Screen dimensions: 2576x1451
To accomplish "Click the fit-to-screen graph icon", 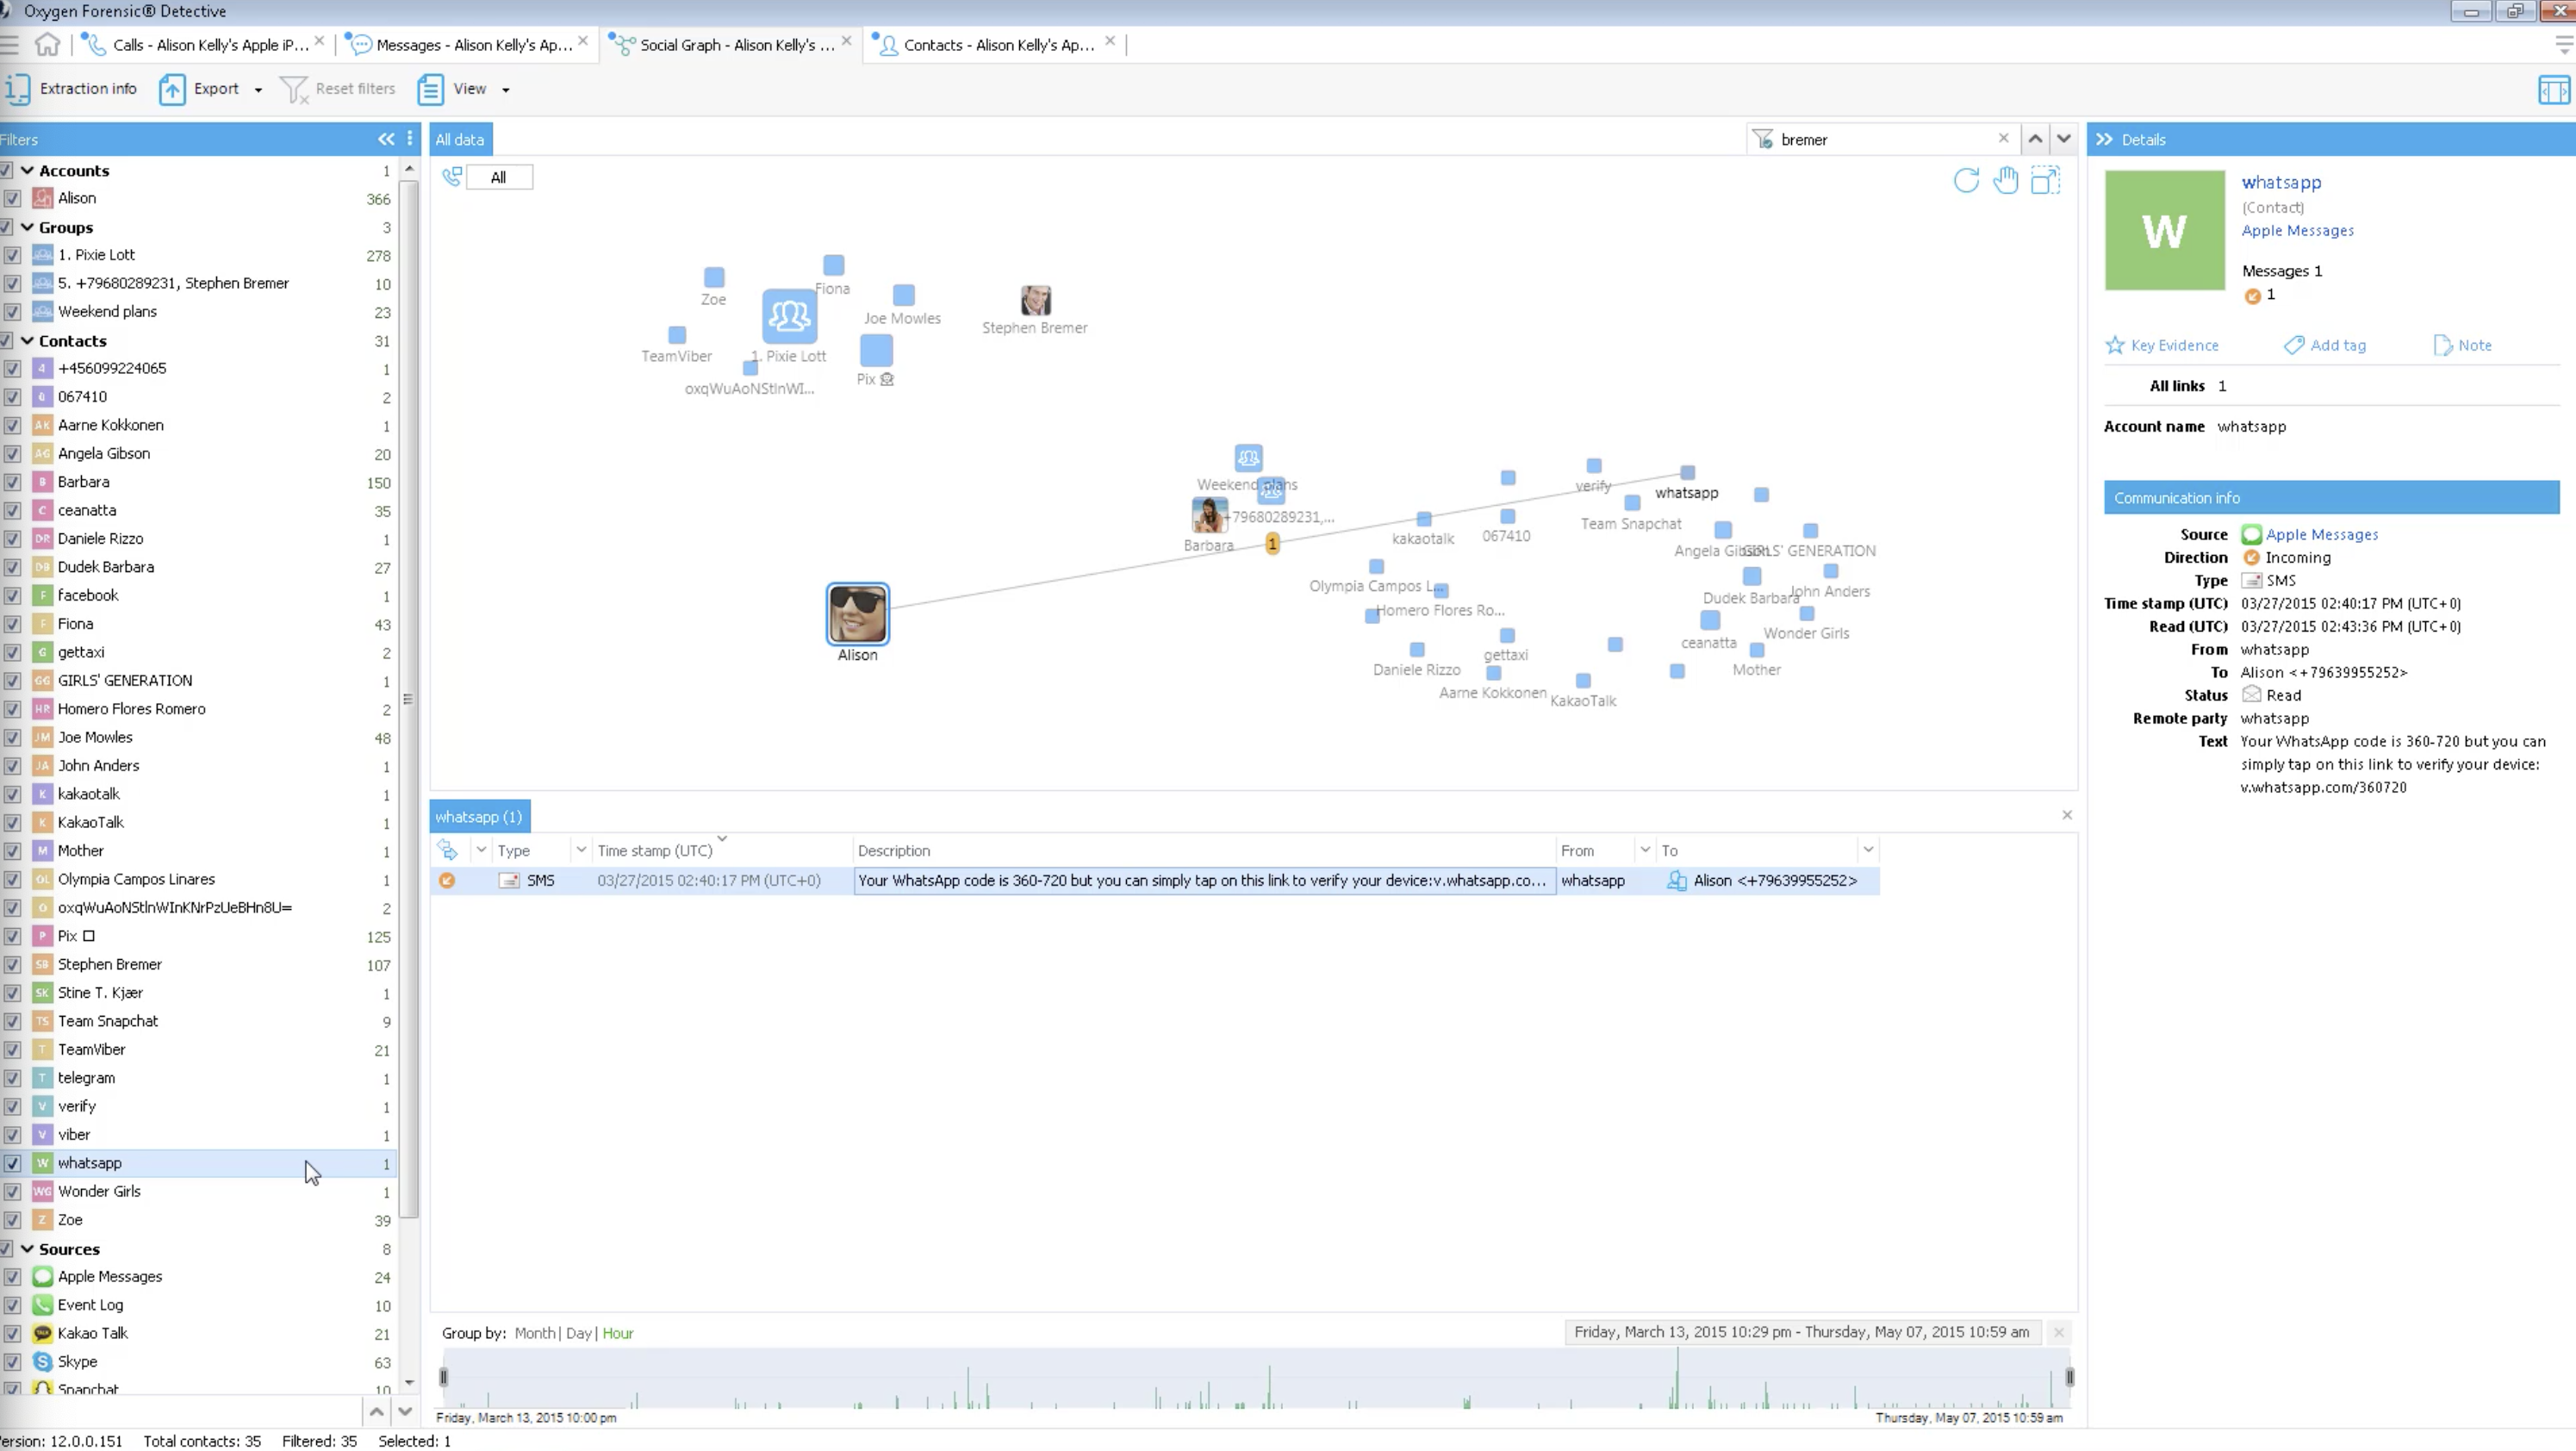I will (2045, 180).
